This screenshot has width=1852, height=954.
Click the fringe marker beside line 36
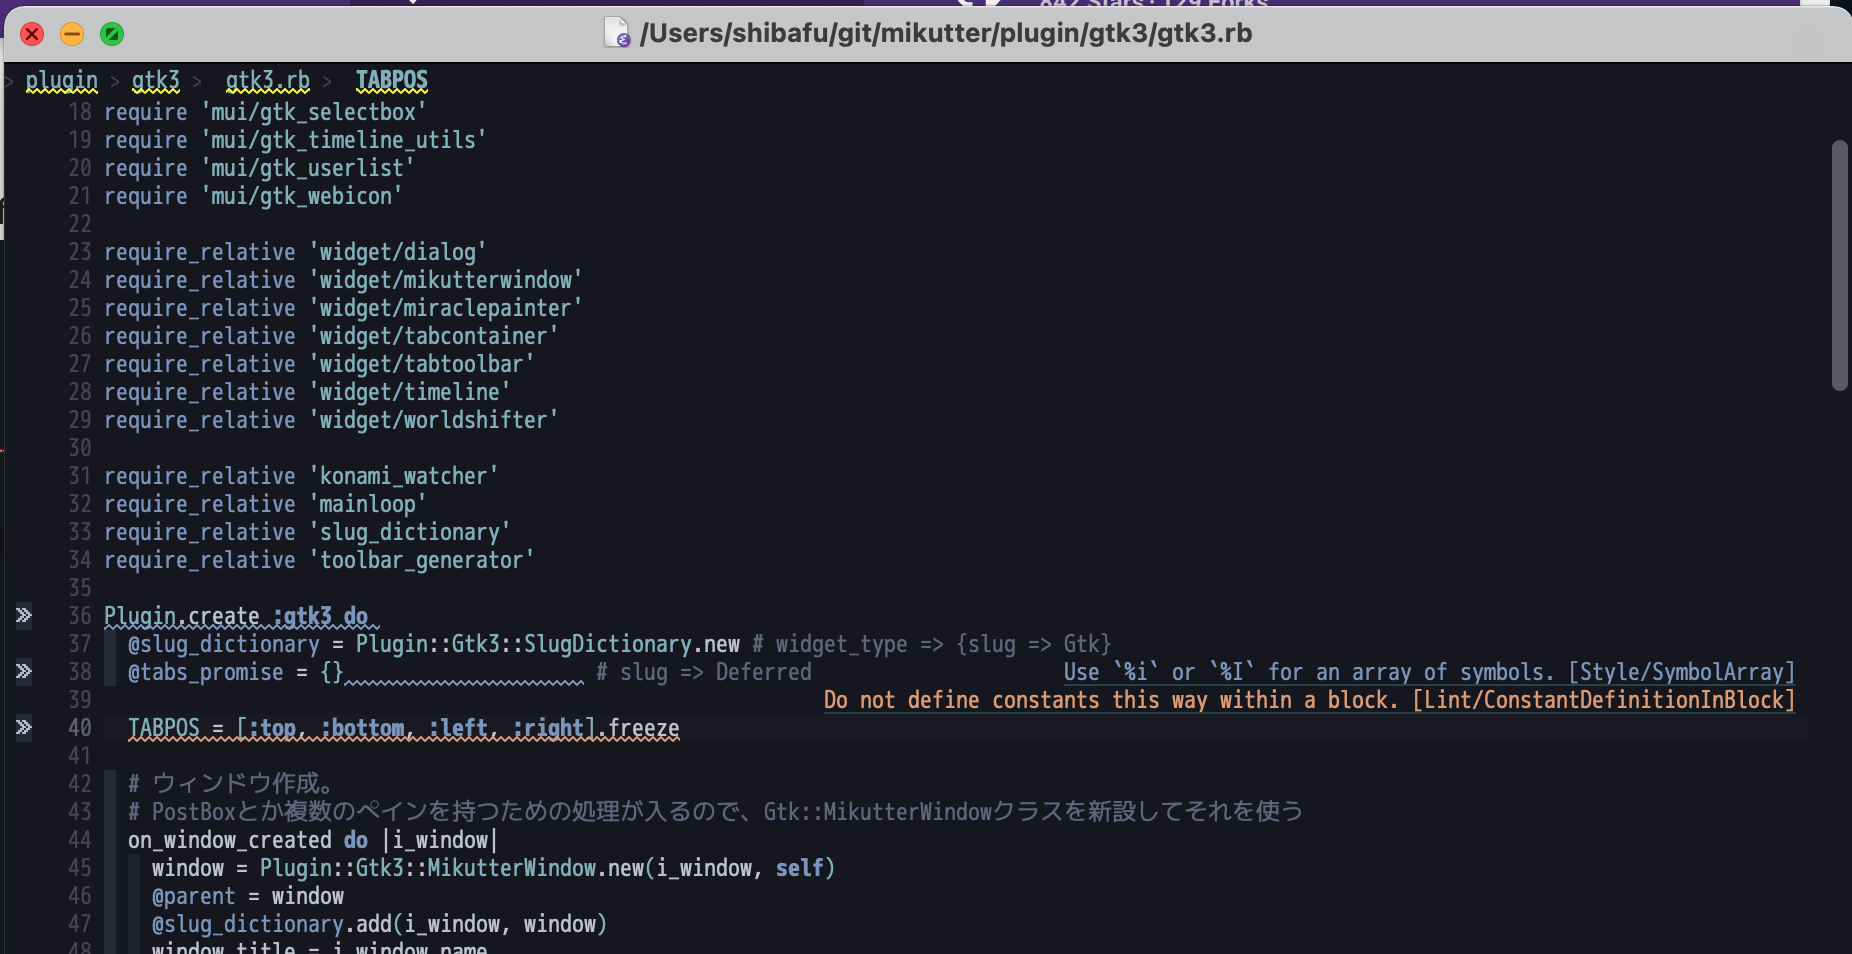(24, 615)
